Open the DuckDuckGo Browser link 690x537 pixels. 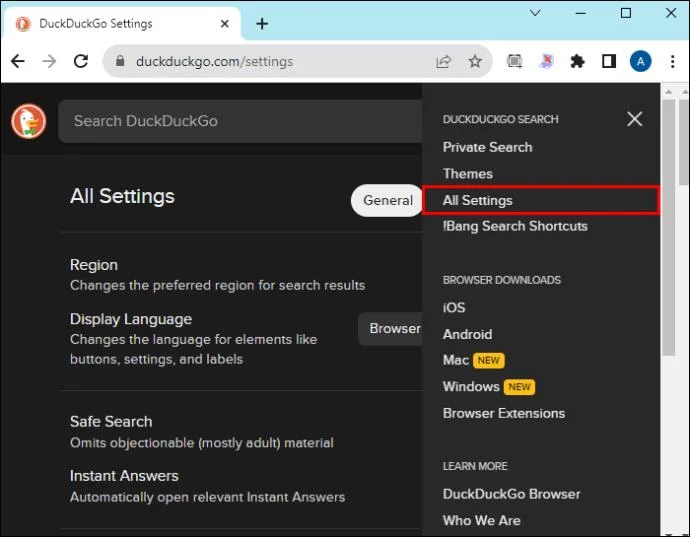click(x=511, y=494)
